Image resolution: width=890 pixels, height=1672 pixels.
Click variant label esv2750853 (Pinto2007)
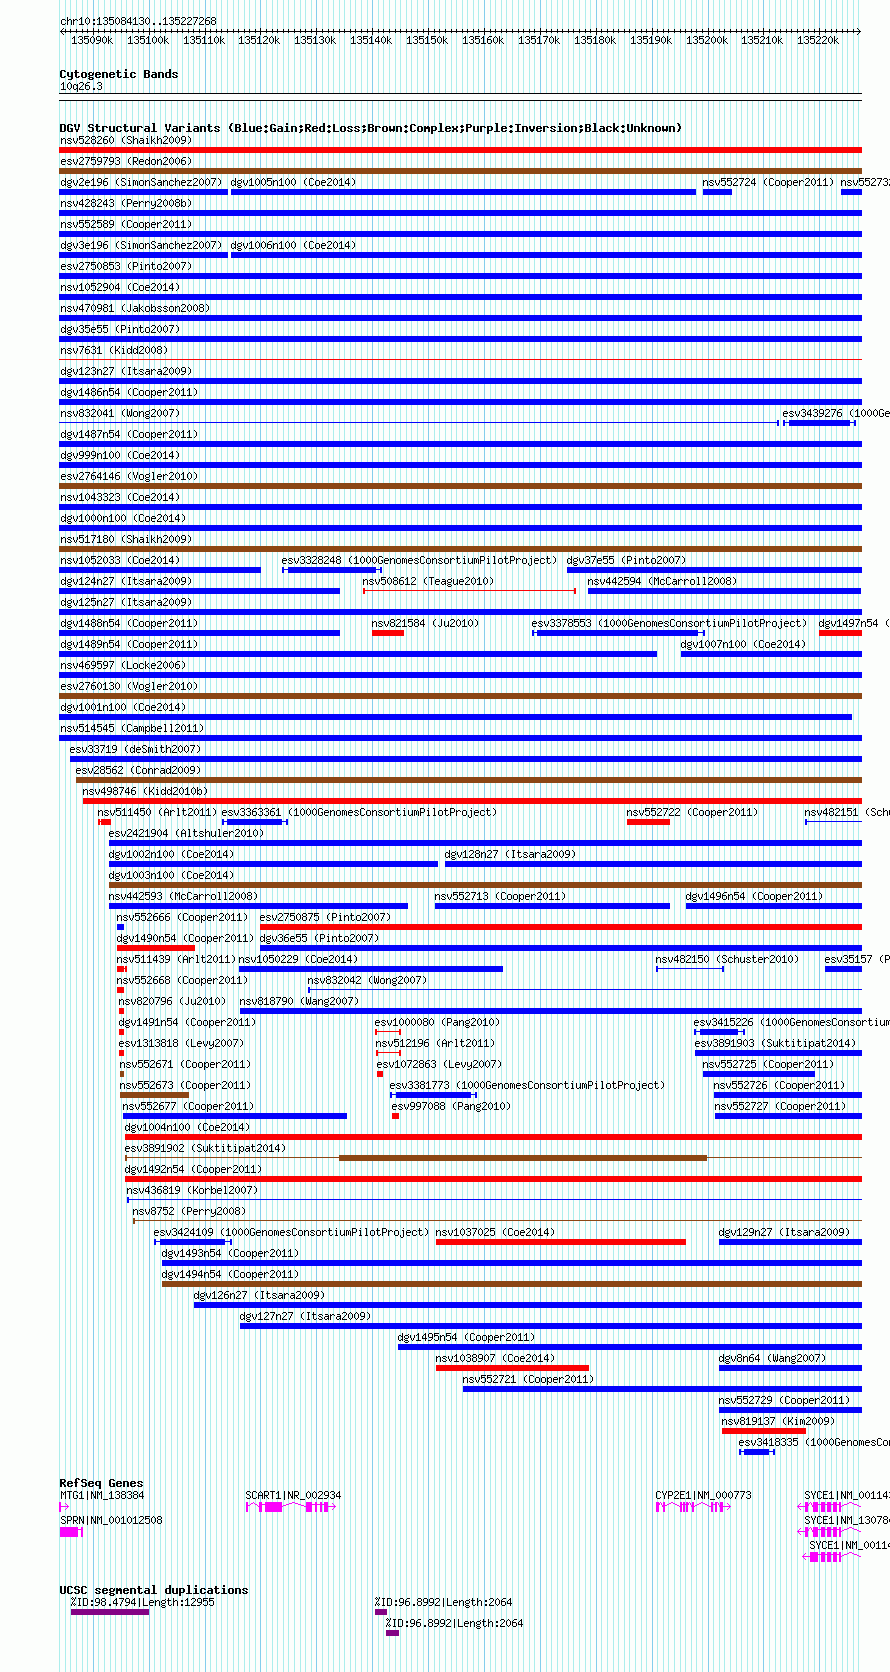click(x=126, y=266)
